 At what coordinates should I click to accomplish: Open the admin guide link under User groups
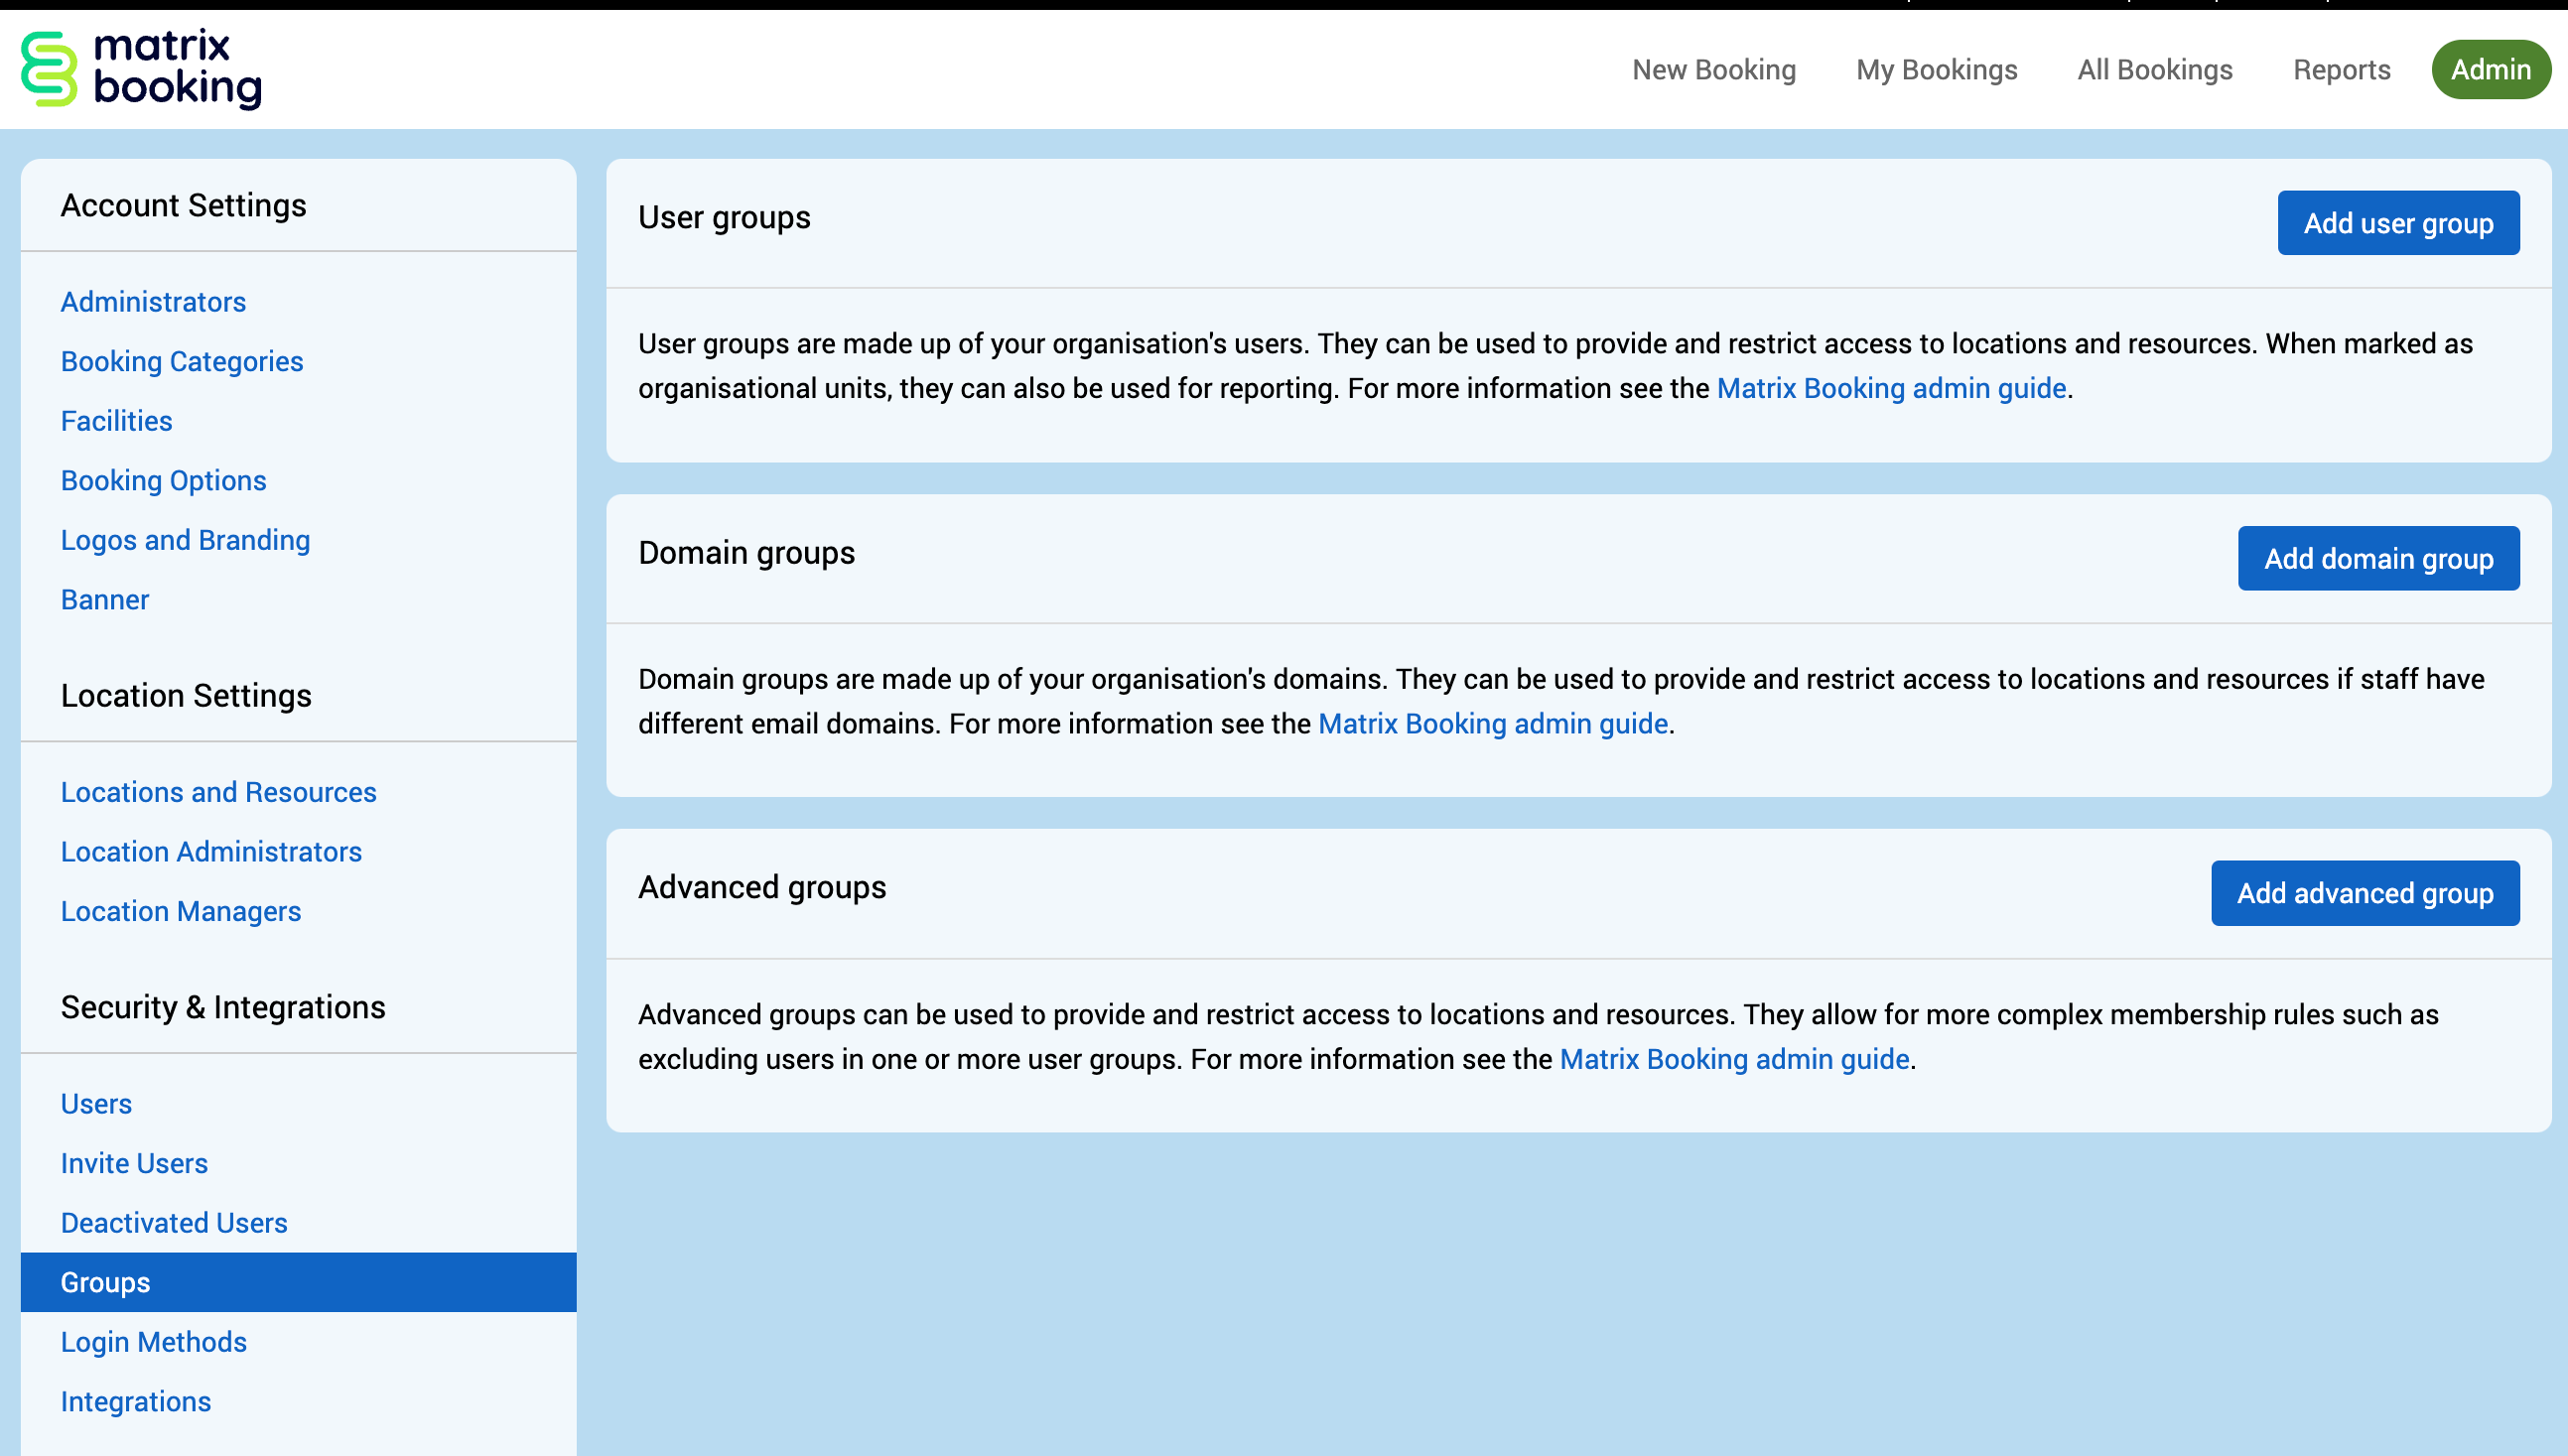(x=1891, y=388)
